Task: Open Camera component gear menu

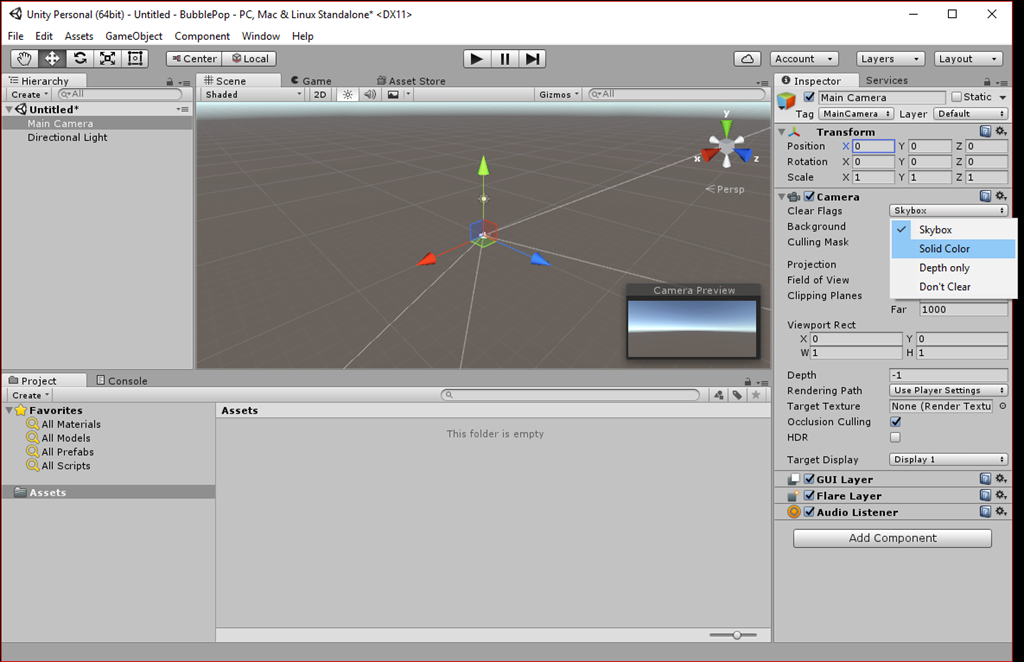Action: 1000,196
